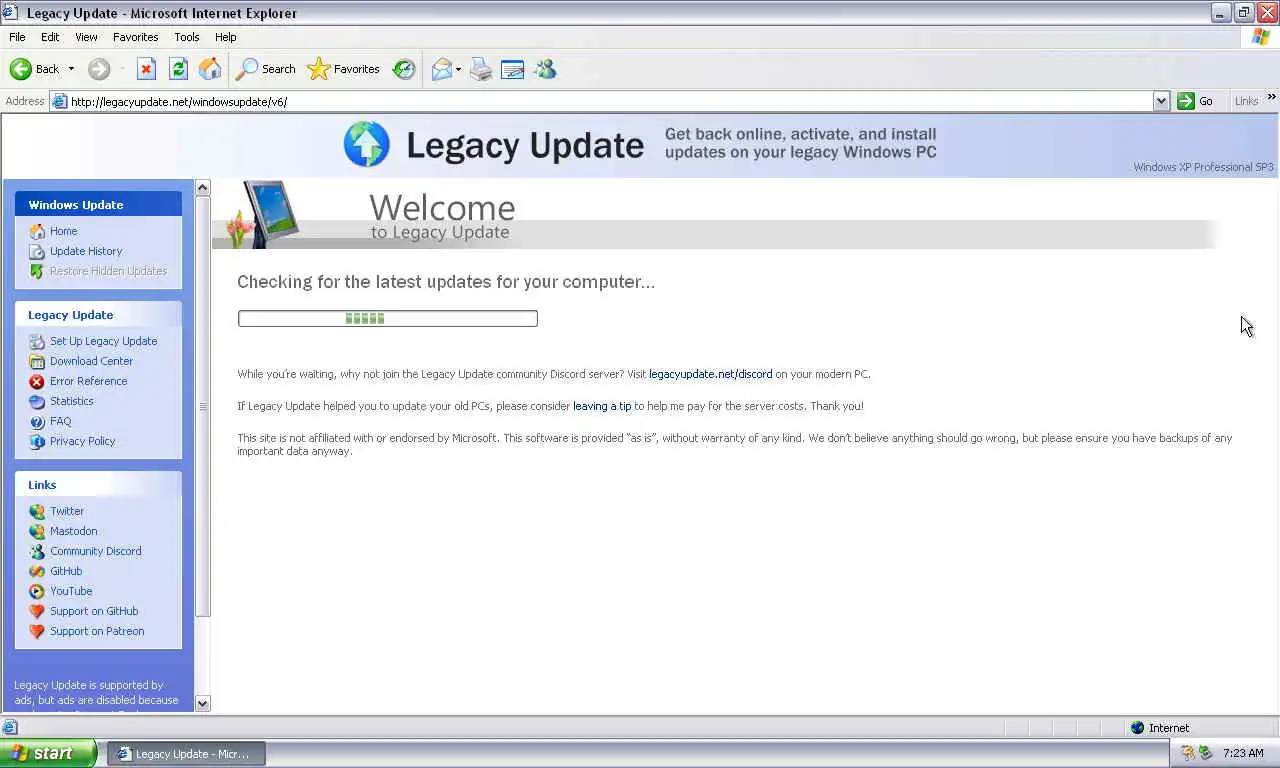Refresh the page with the Refresh icon
The image size is (1280, 768).
[x=178, y=69]
